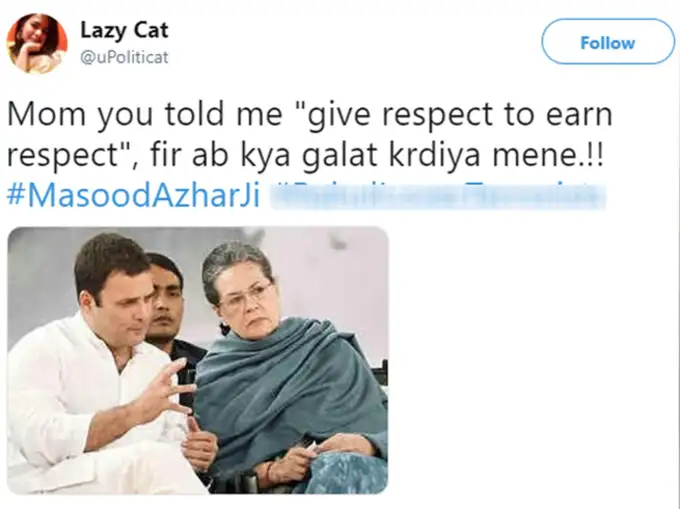This screenshot has width=680, height=509.
Task: Open the Lazy Cat profile avatar
Action: tap(36, 42)
